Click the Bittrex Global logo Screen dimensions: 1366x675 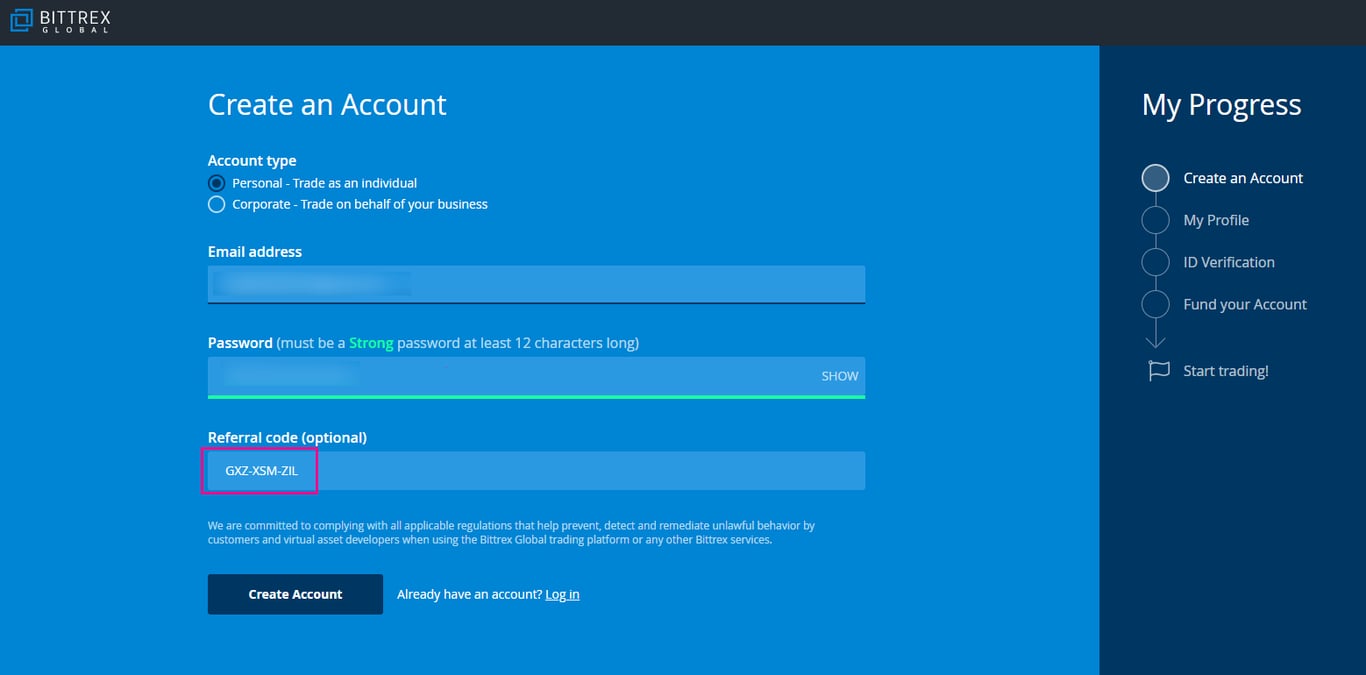59,21
